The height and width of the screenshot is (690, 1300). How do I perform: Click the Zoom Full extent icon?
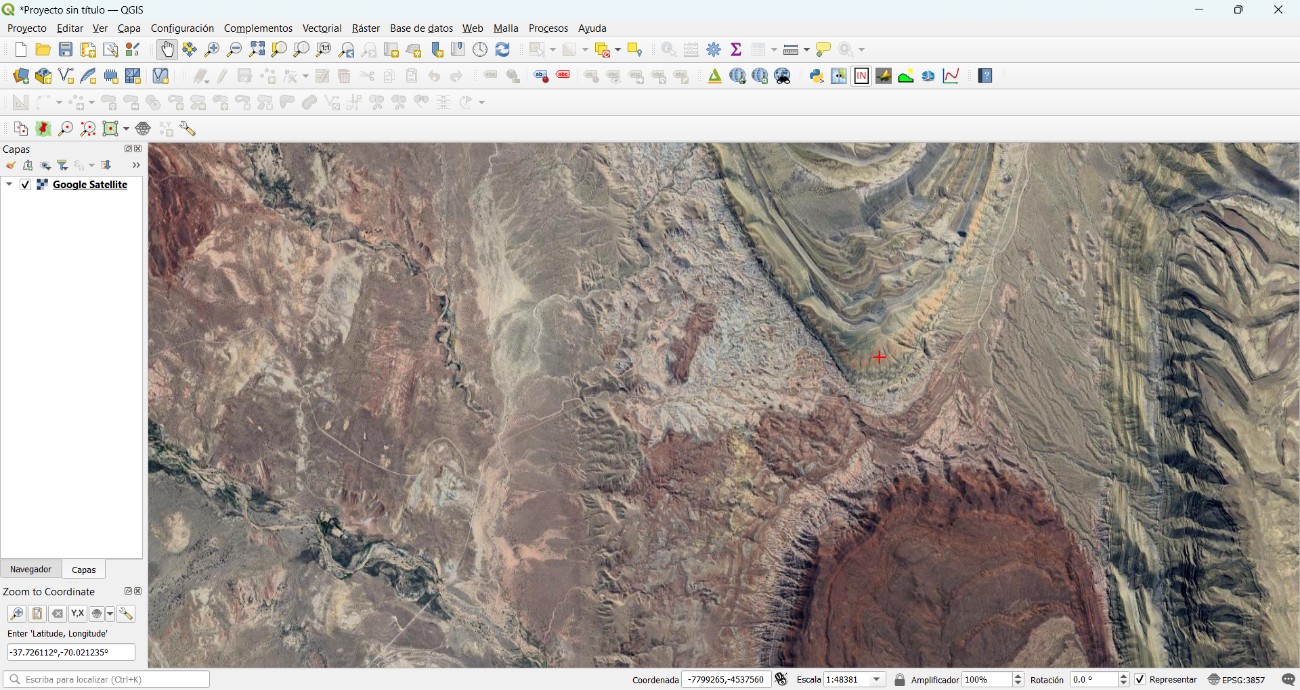pyautogui.click(x=257, y=49)
